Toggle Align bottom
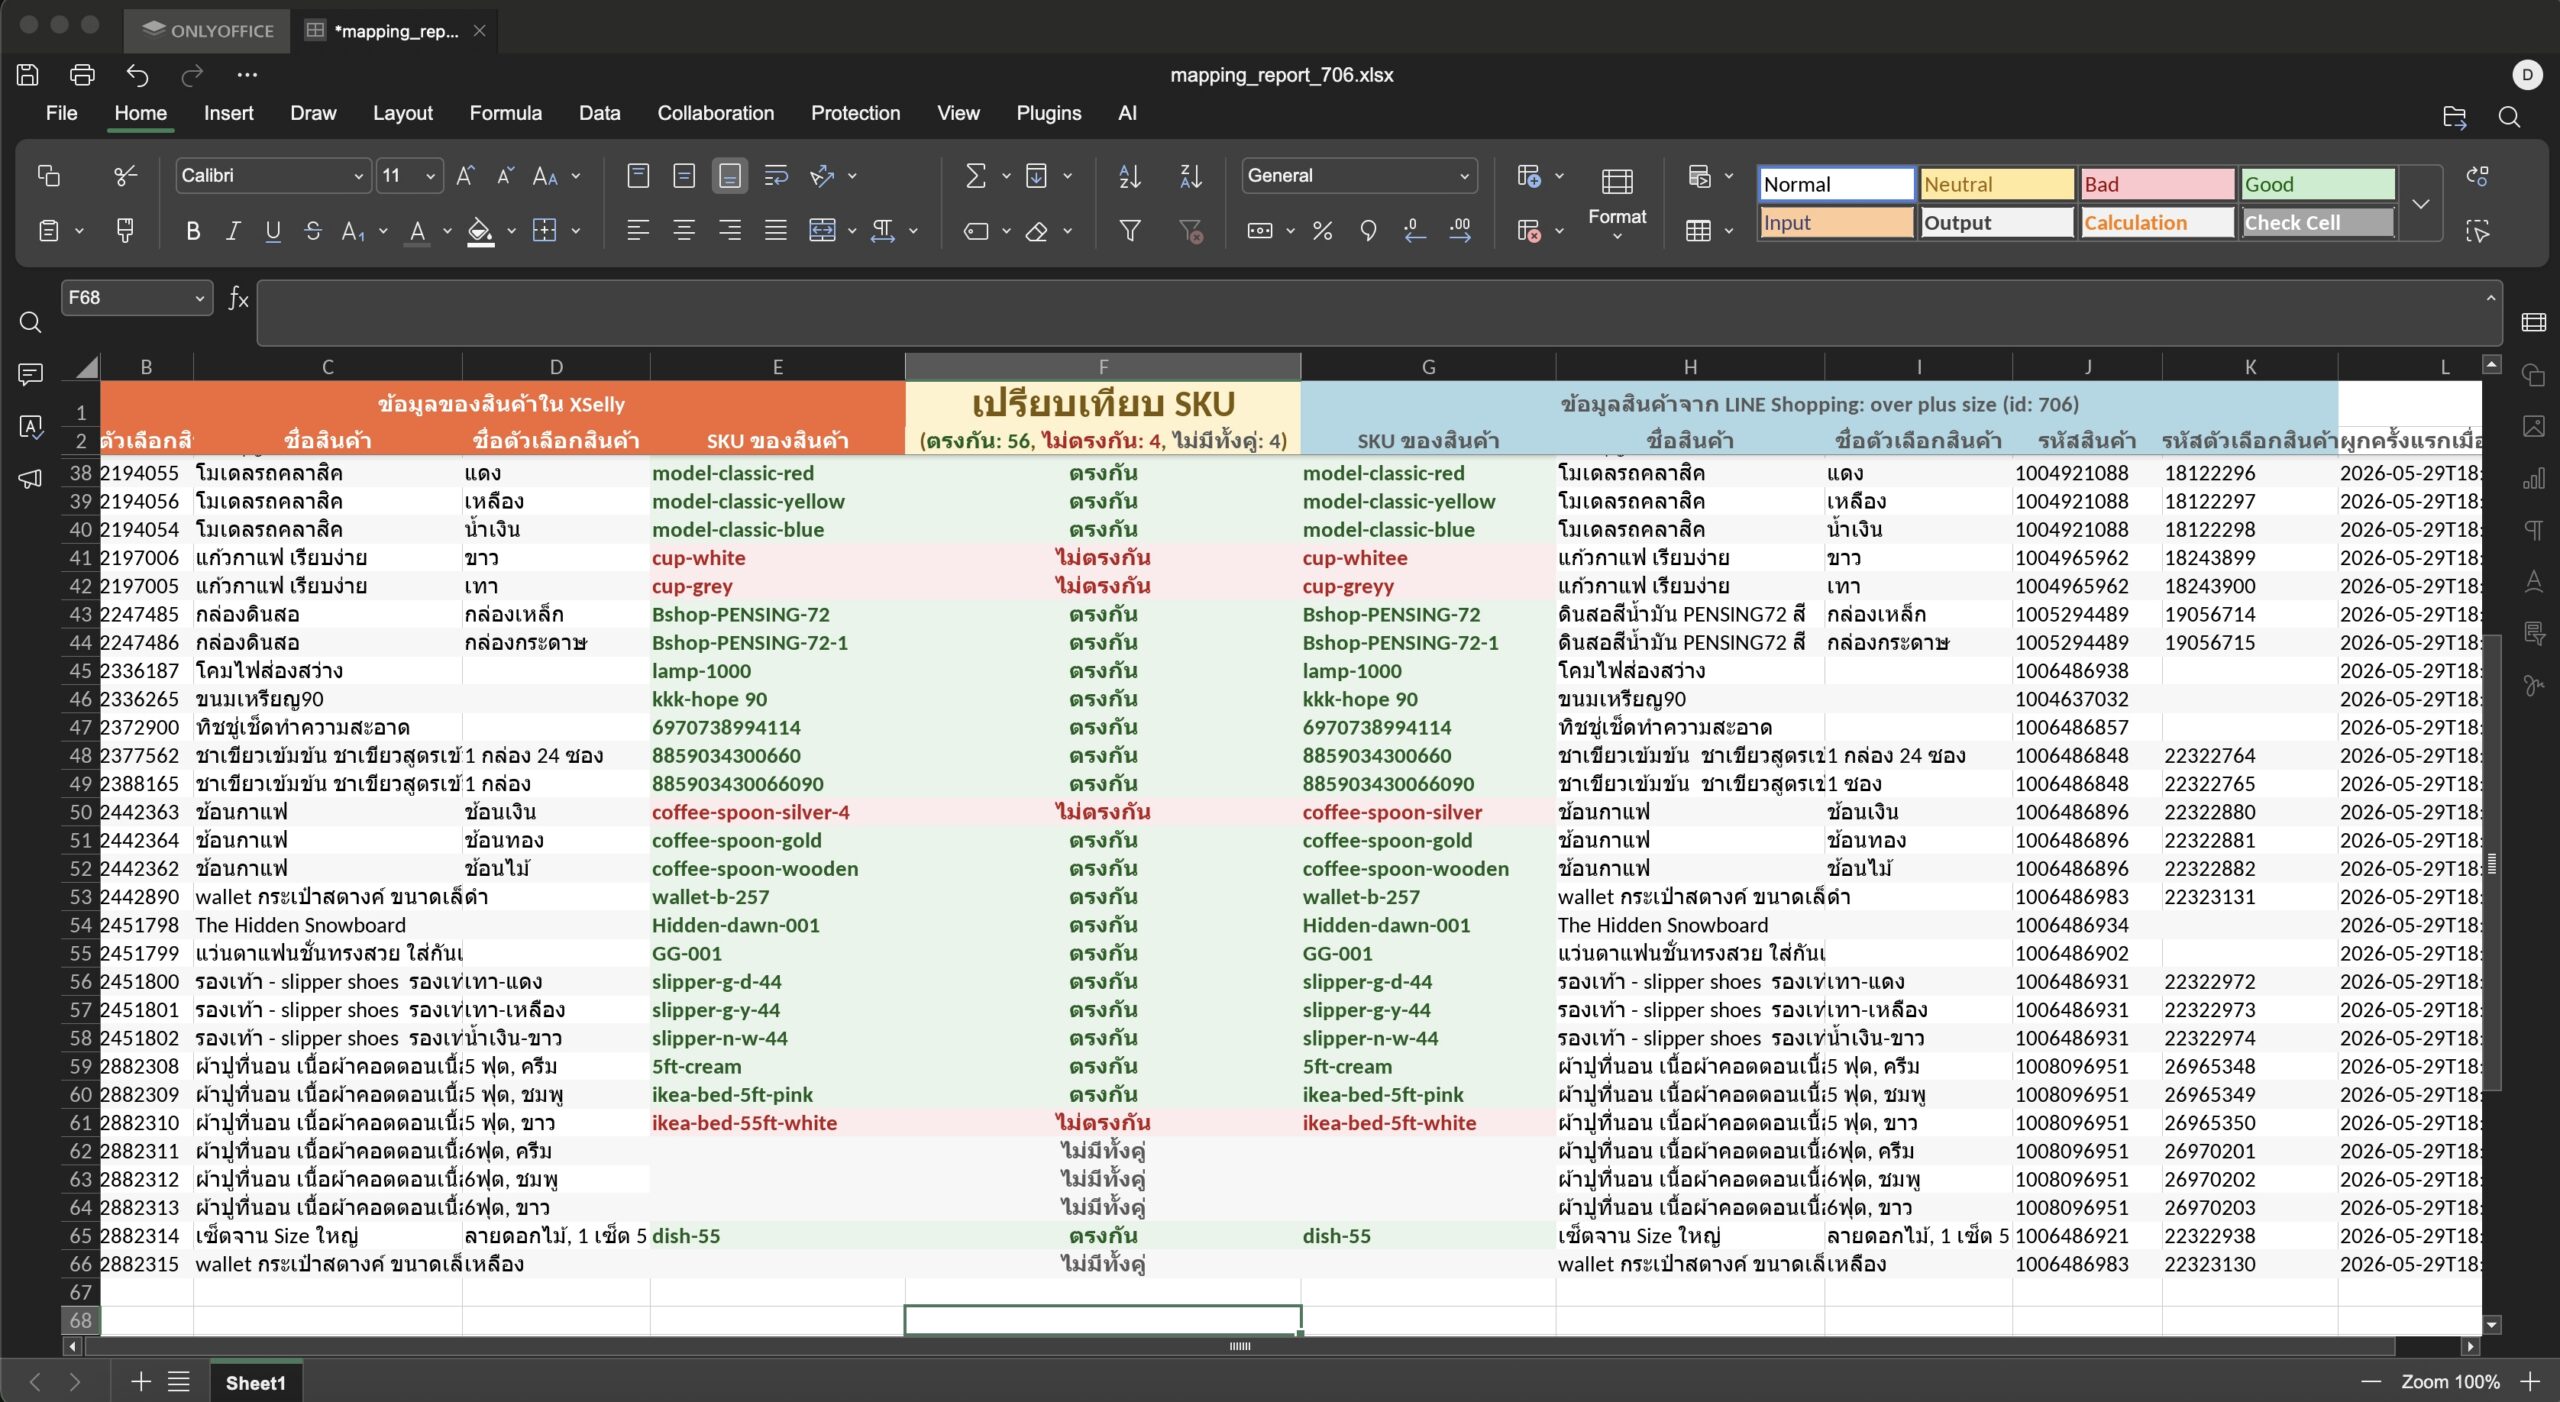Screen dimensions: 2560x1402 730,176
